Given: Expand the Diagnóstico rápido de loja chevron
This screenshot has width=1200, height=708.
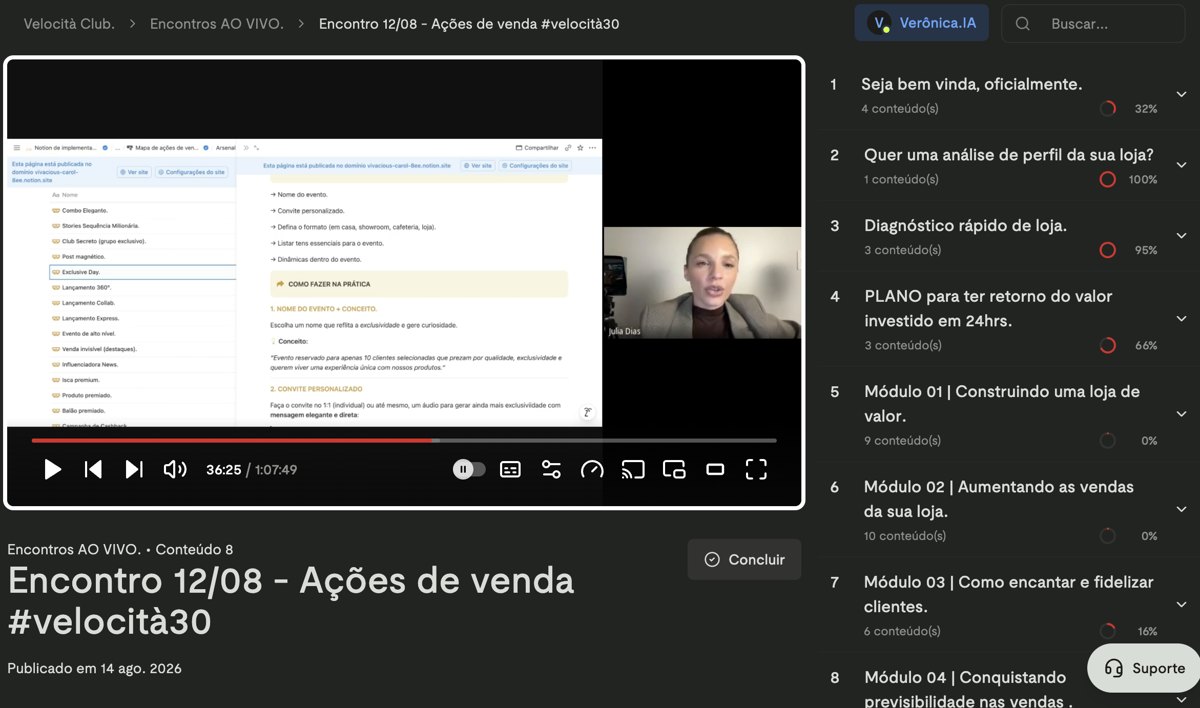Looking at the screenshot, I should click(1181, 236).
